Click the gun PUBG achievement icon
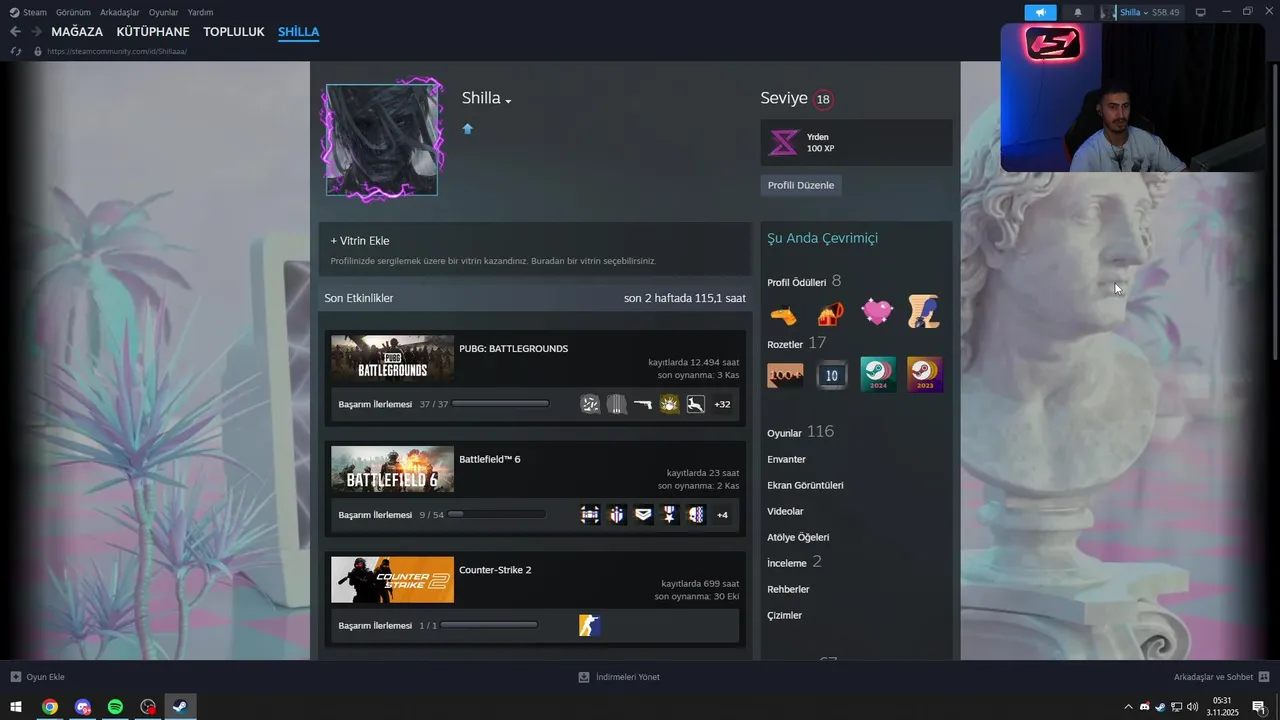1280x720 pixels. coord(643,404)
